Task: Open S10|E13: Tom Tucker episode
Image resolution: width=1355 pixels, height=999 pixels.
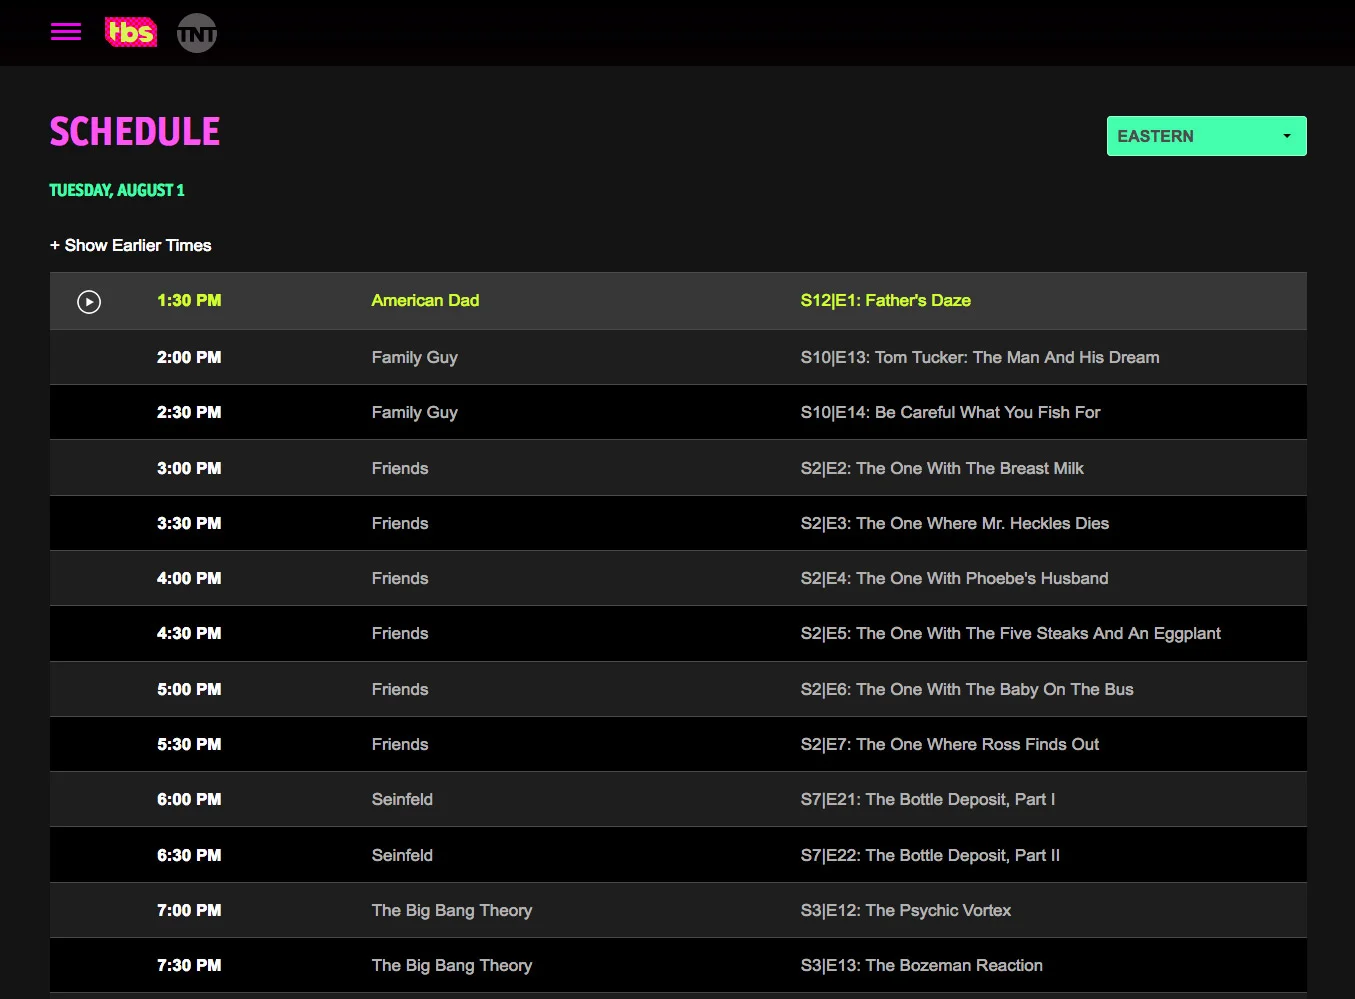Action: click(980, 357)
